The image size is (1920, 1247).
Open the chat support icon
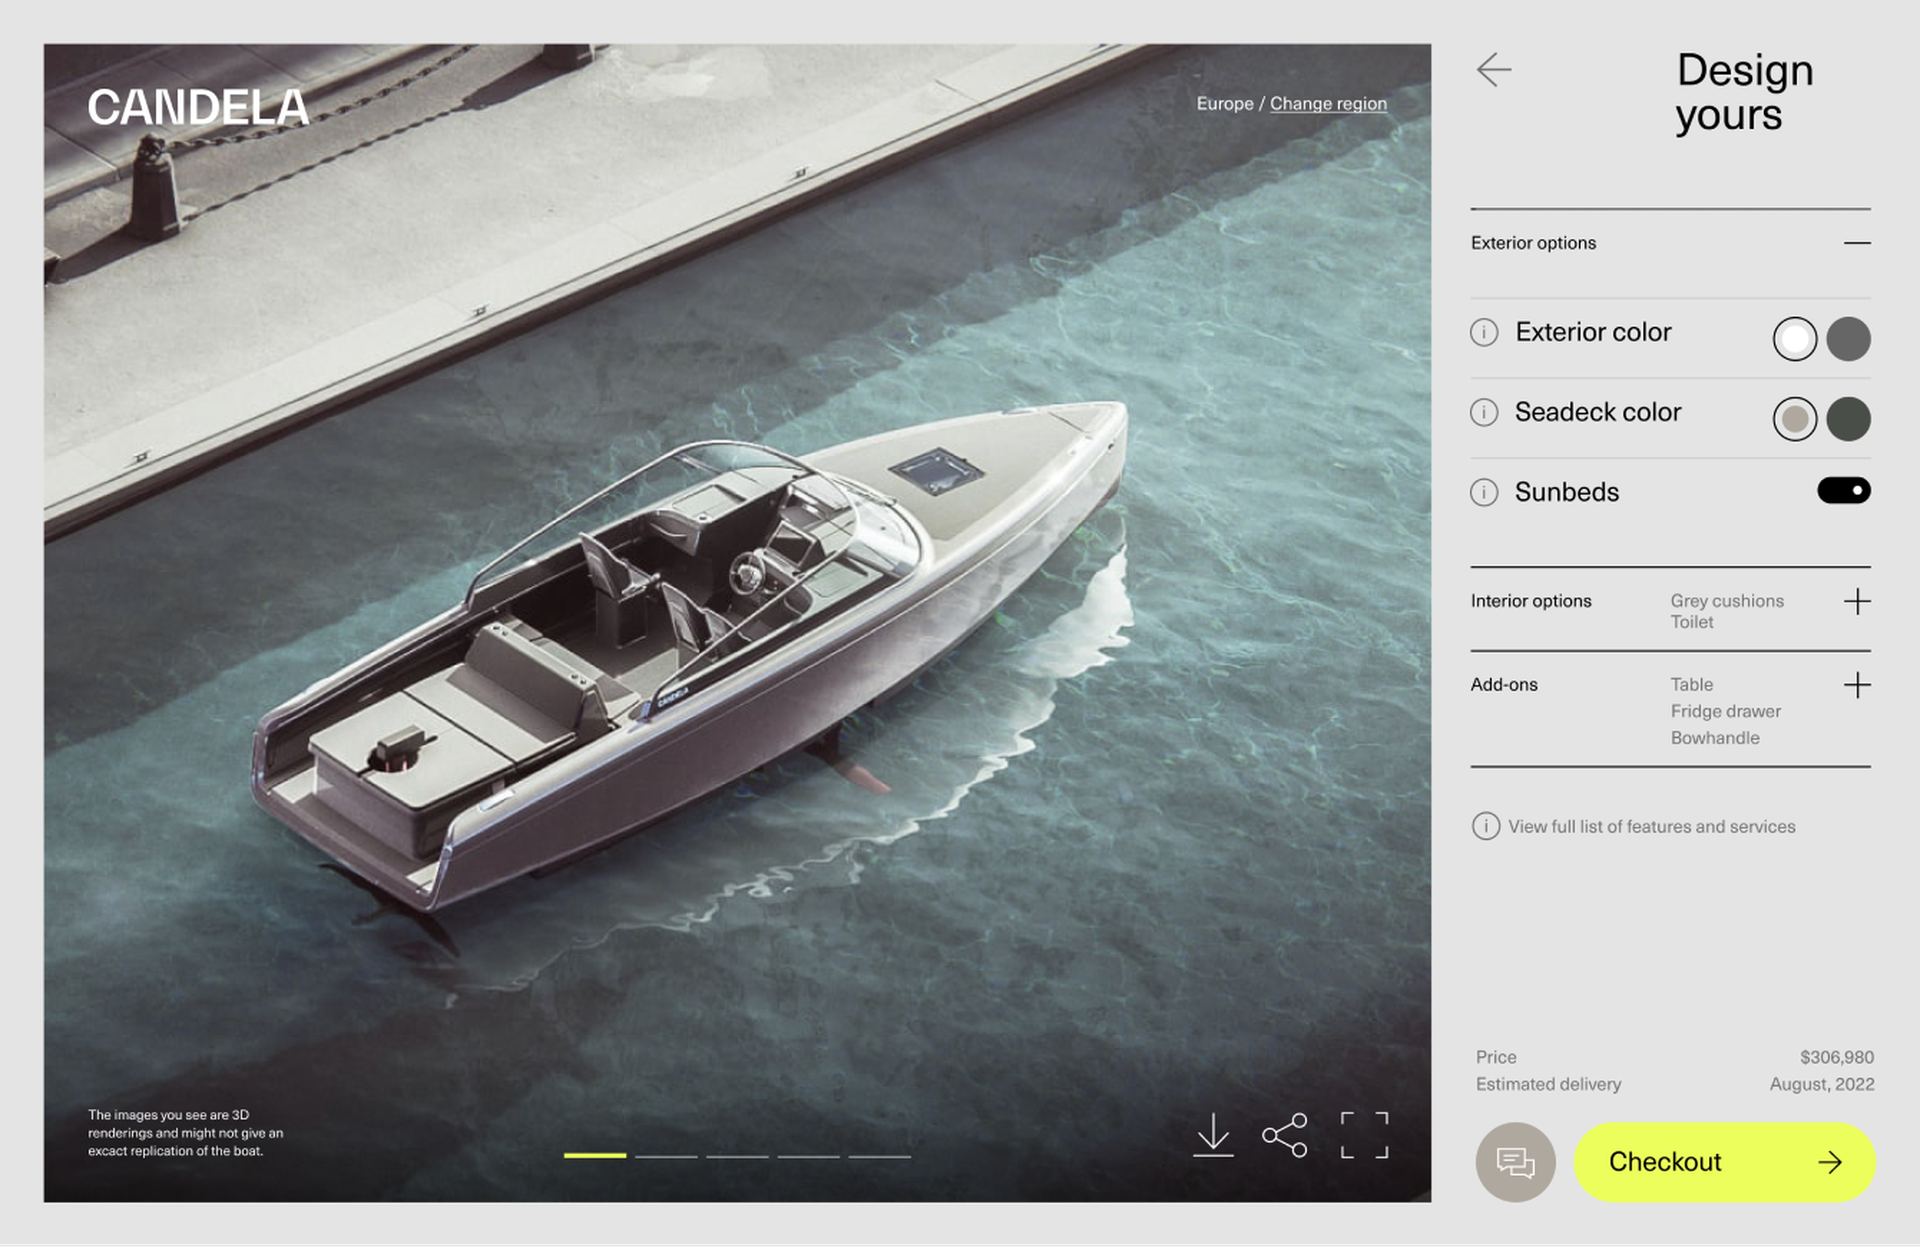1515,1162
